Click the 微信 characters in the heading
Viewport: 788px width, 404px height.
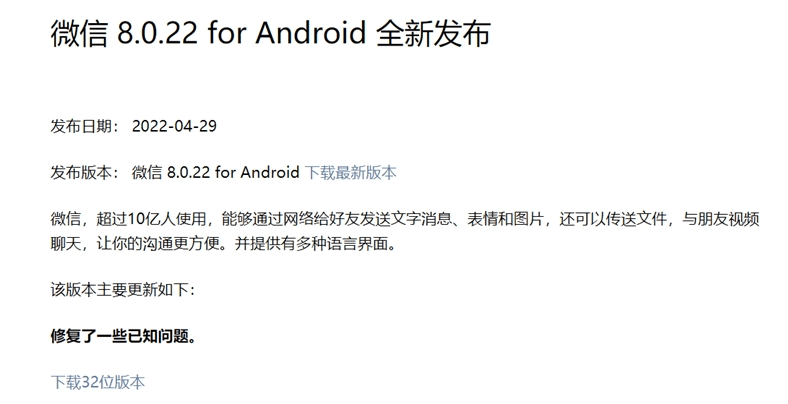pos(79,34)
